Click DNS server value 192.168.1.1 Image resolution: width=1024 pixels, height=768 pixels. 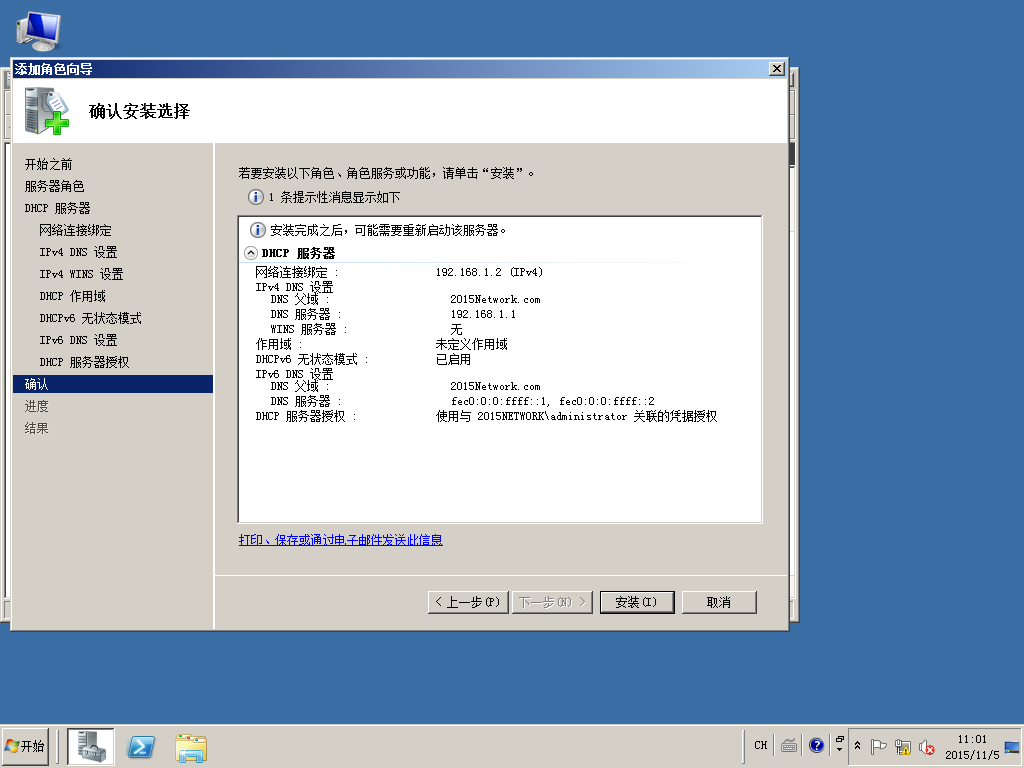pos(483,314)
